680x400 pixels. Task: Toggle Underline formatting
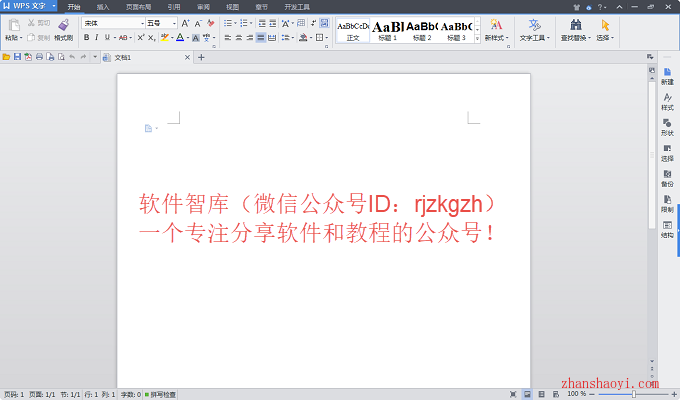coord(107,38)
